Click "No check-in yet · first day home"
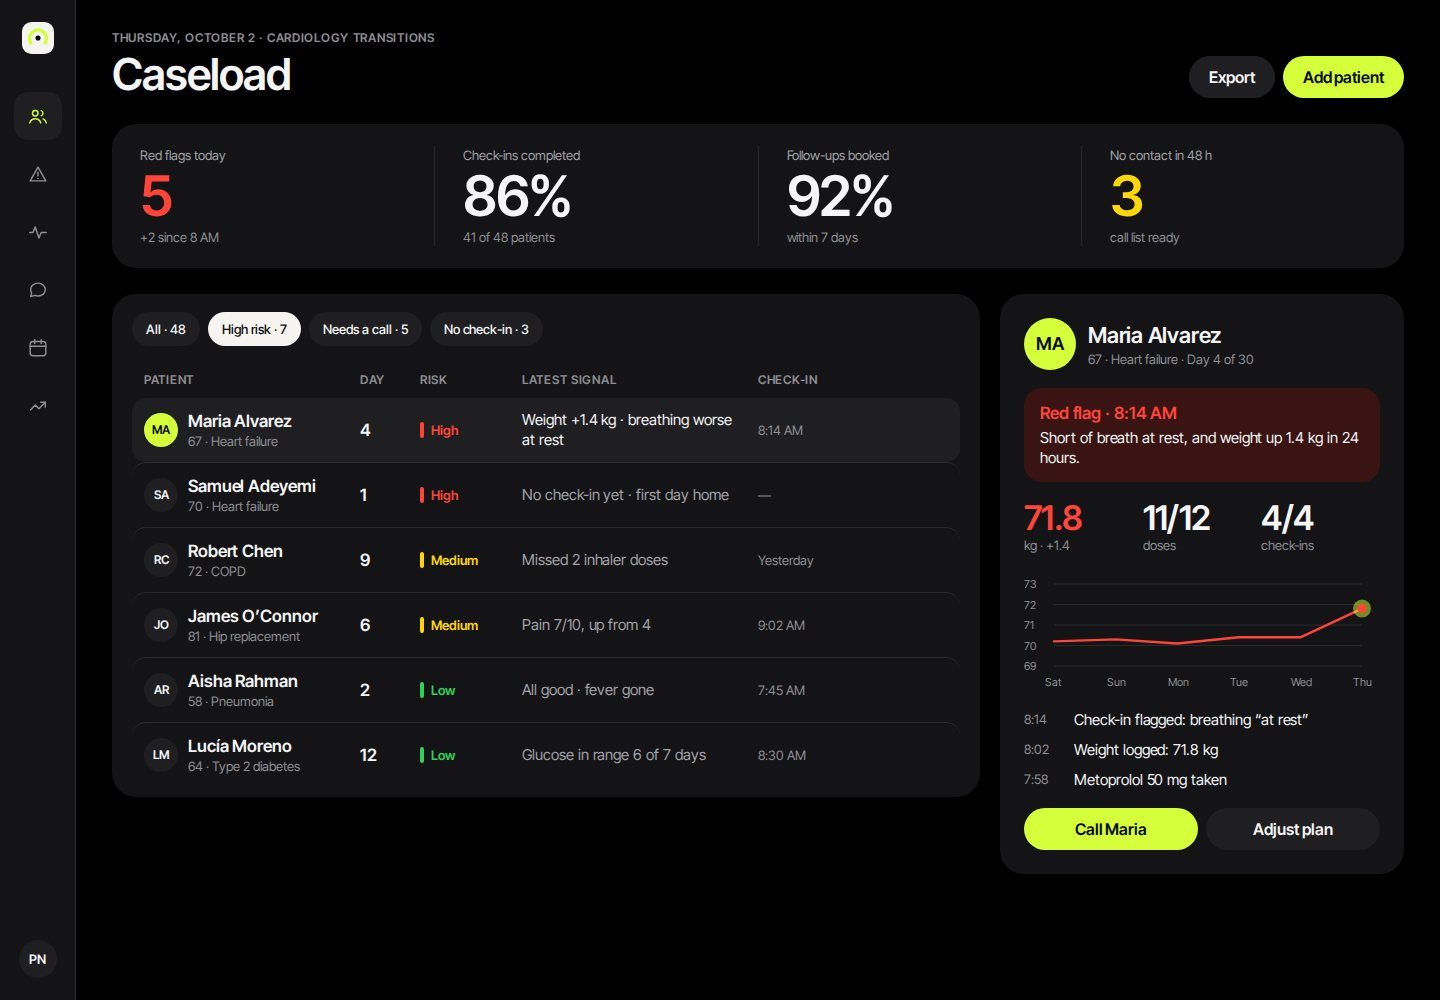 625,495
